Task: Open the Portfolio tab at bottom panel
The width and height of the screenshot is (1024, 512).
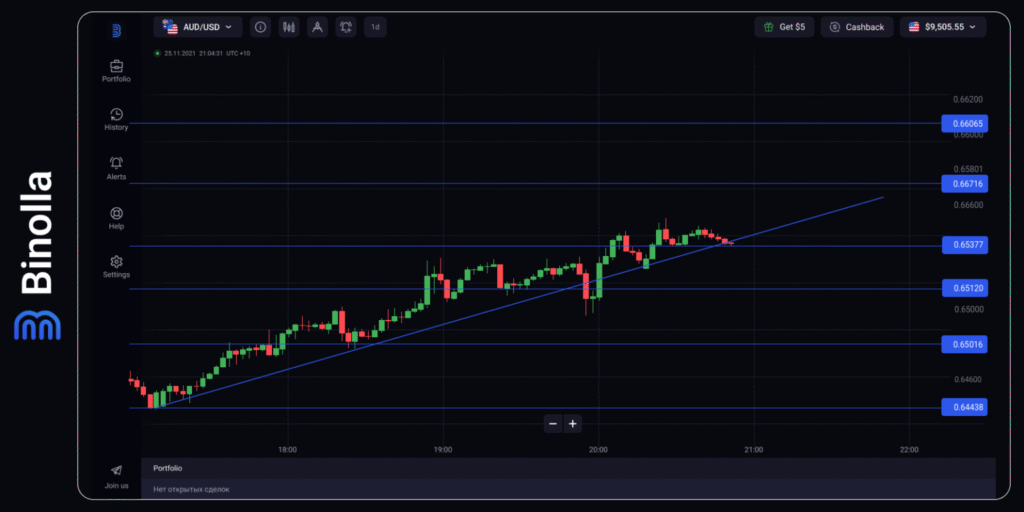Action: (x=168, y=468)
